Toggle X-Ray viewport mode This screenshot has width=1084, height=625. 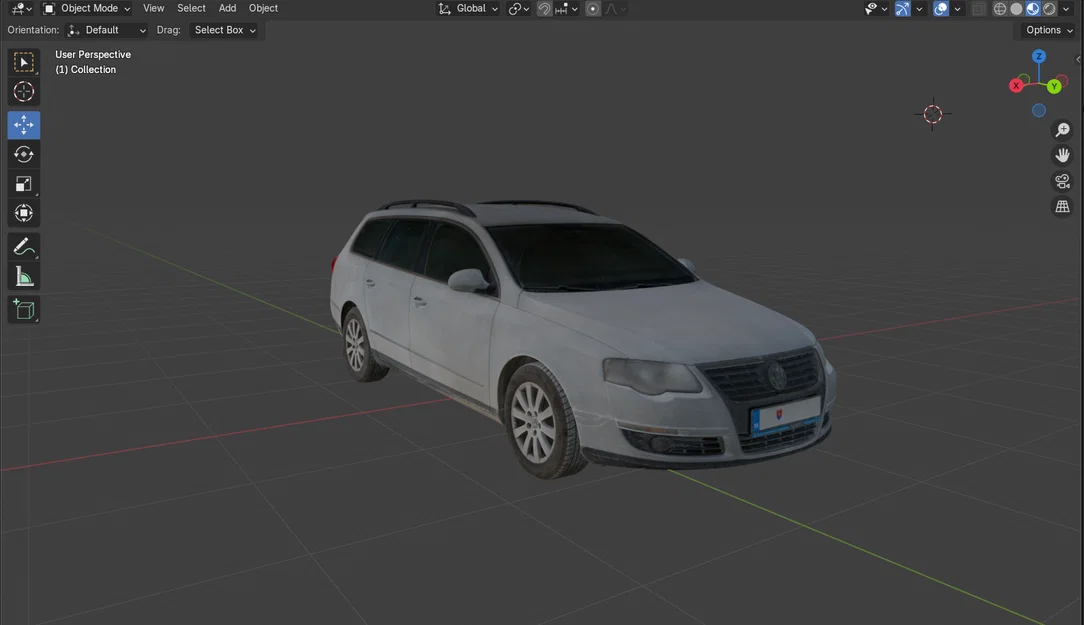(978, 8)
